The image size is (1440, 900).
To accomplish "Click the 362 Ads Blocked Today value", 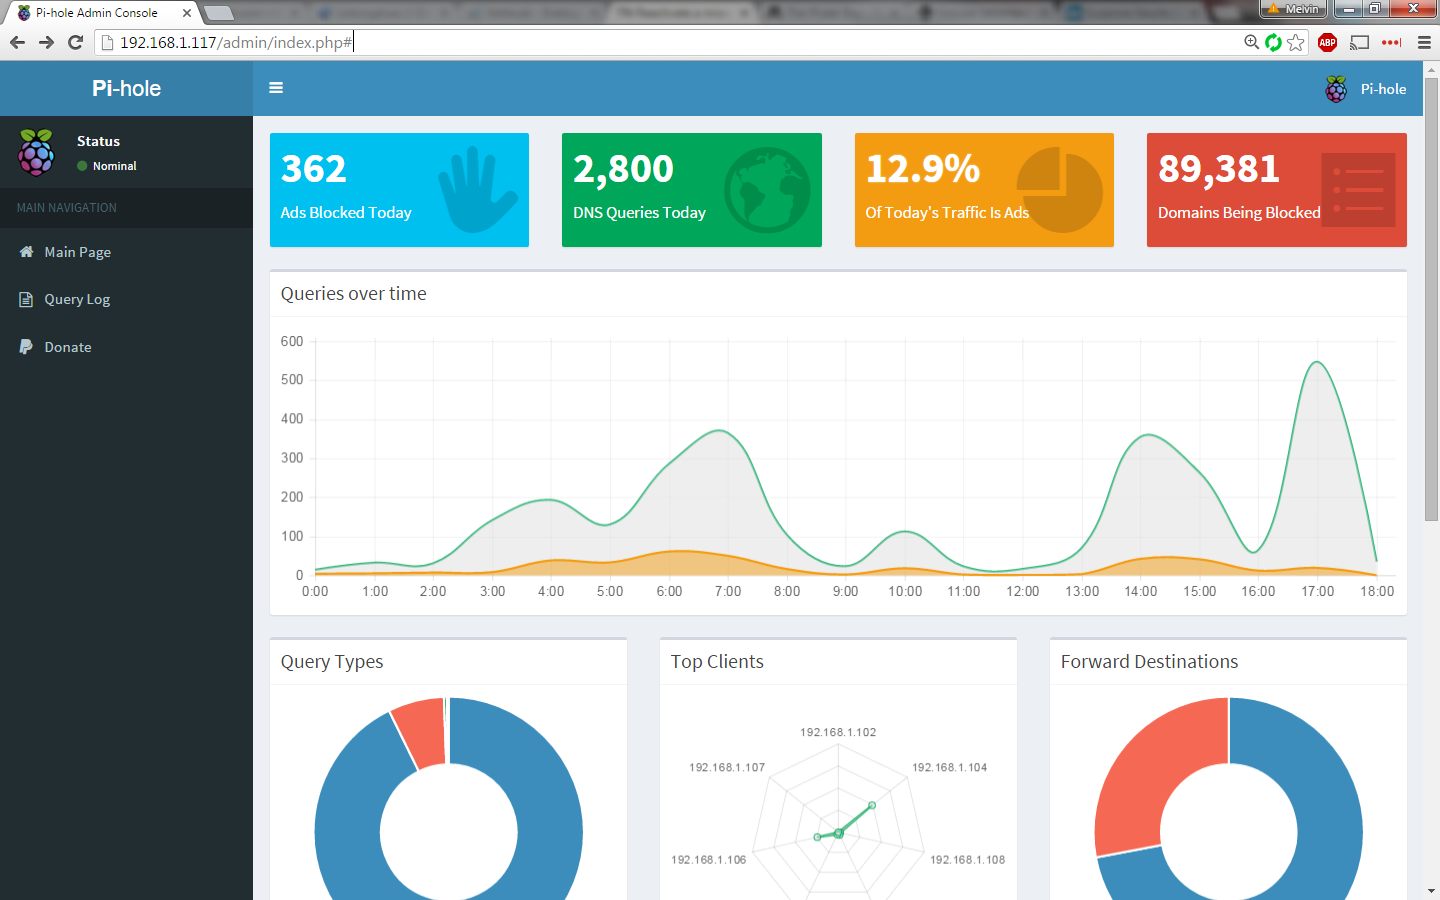I will pyautogui.click(x=313, y=169).
